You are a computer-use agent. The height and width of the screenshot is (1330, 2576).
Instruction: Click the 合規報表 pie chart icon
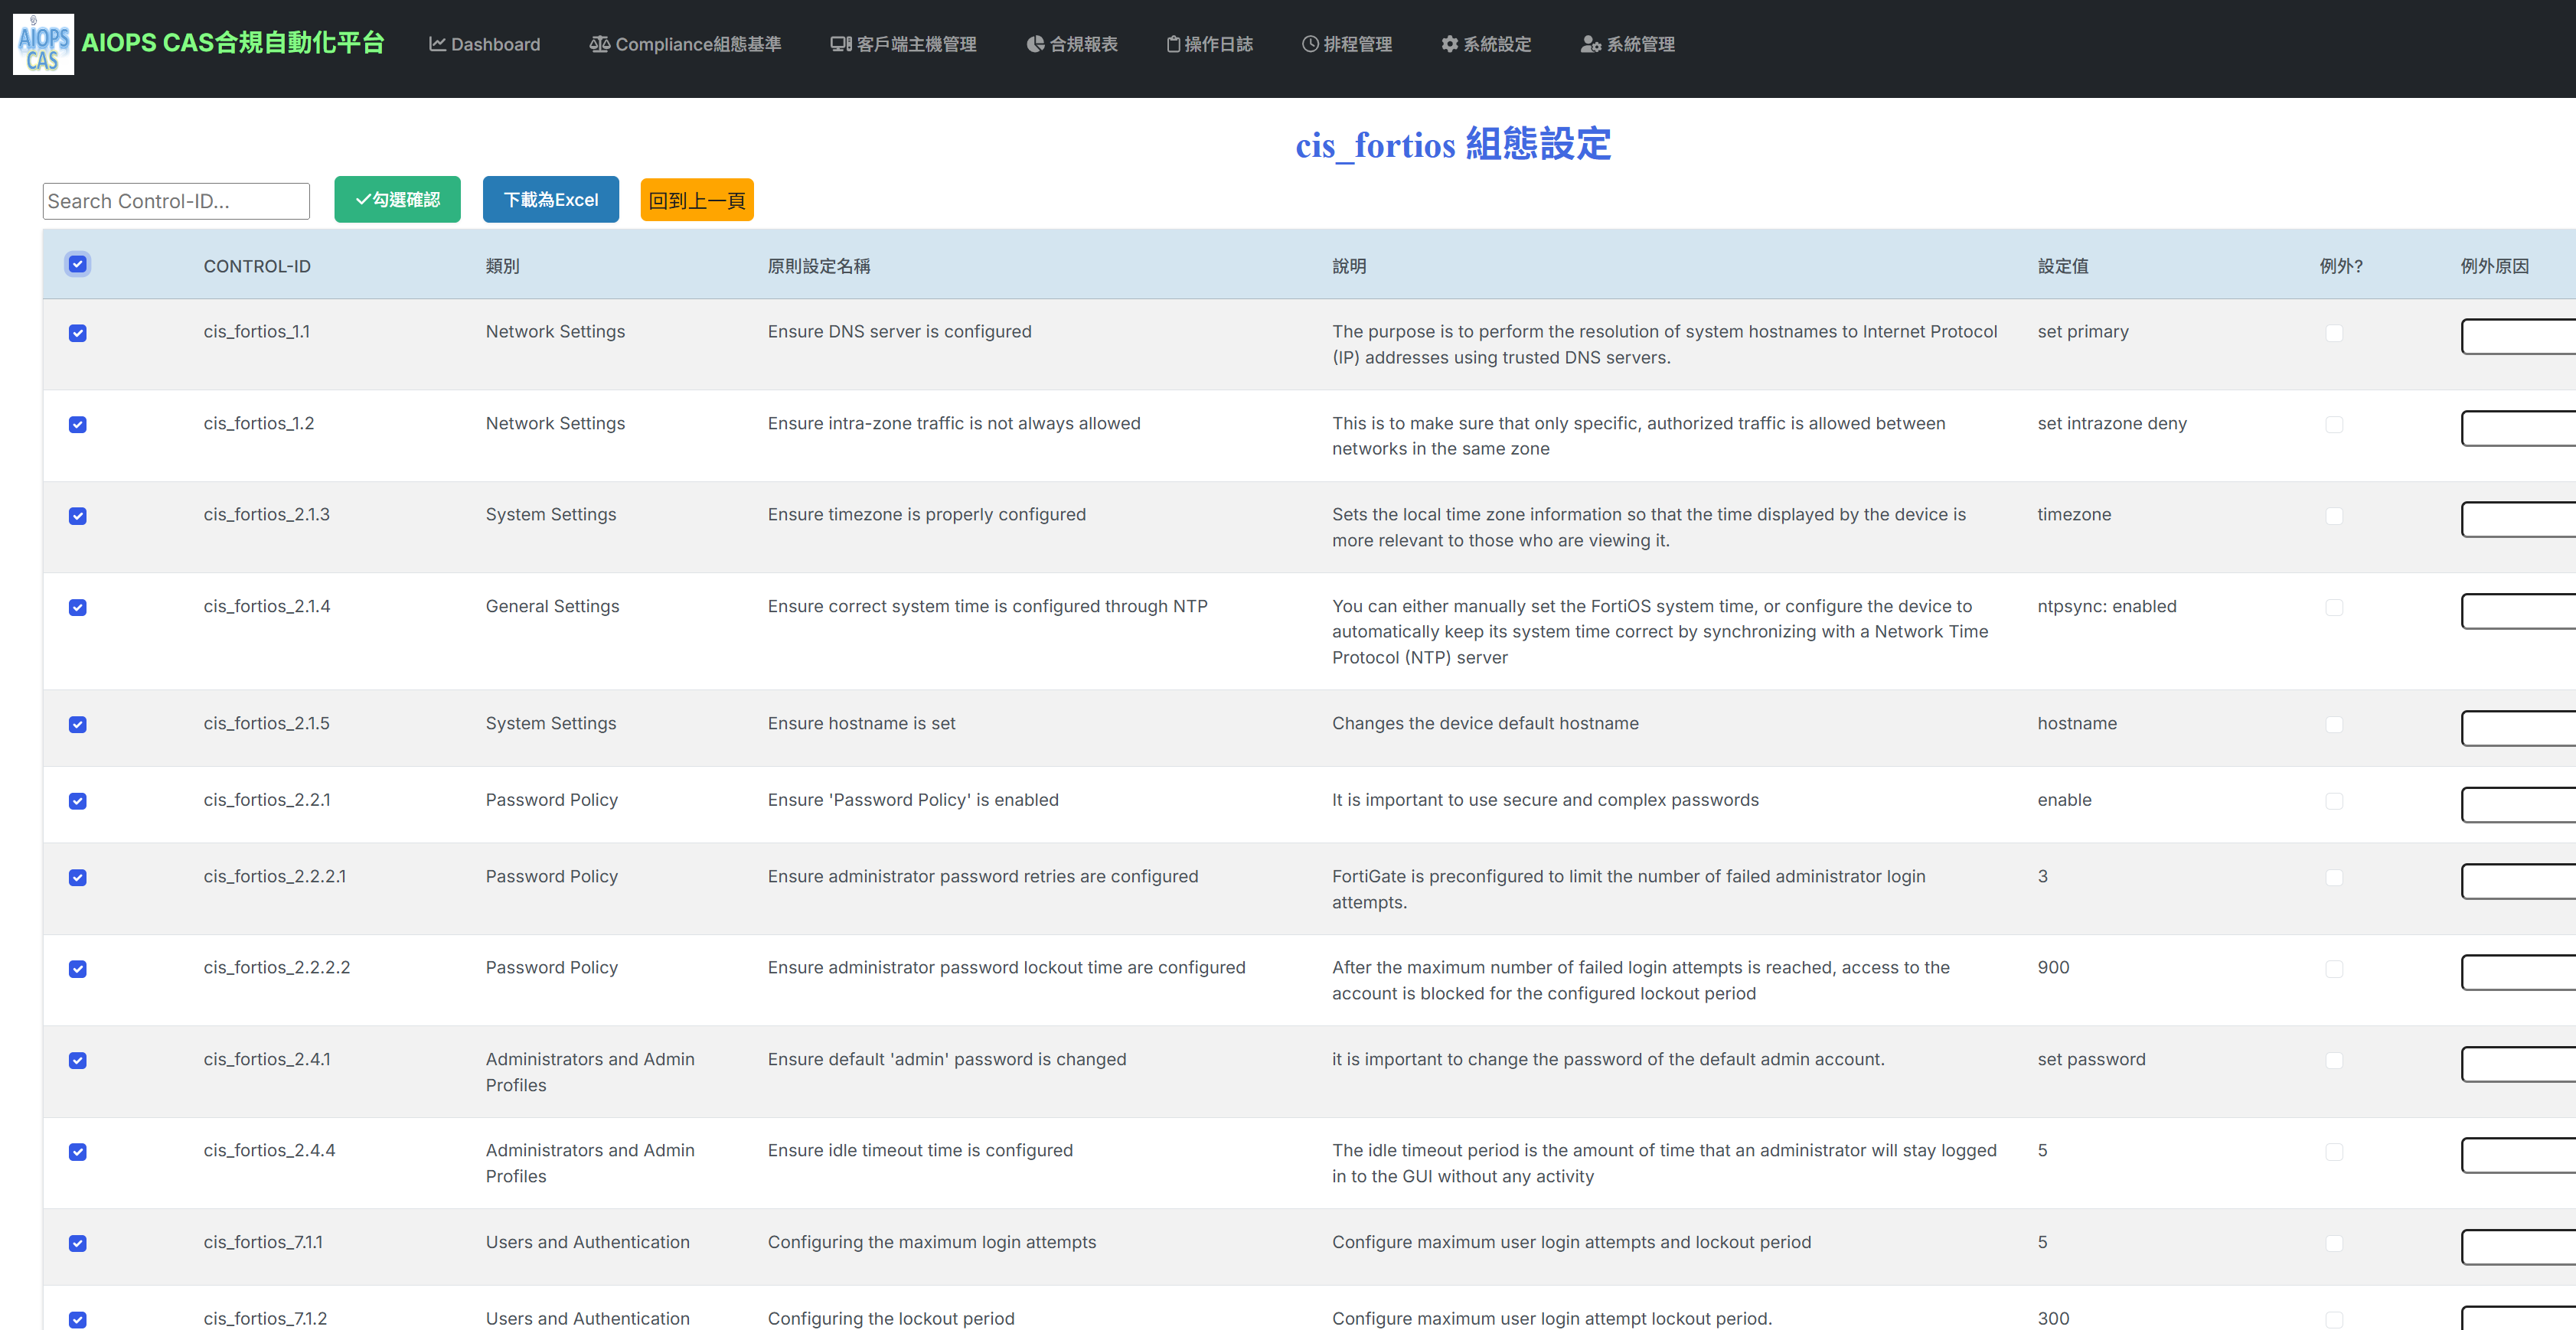(x=1035, y=44)
